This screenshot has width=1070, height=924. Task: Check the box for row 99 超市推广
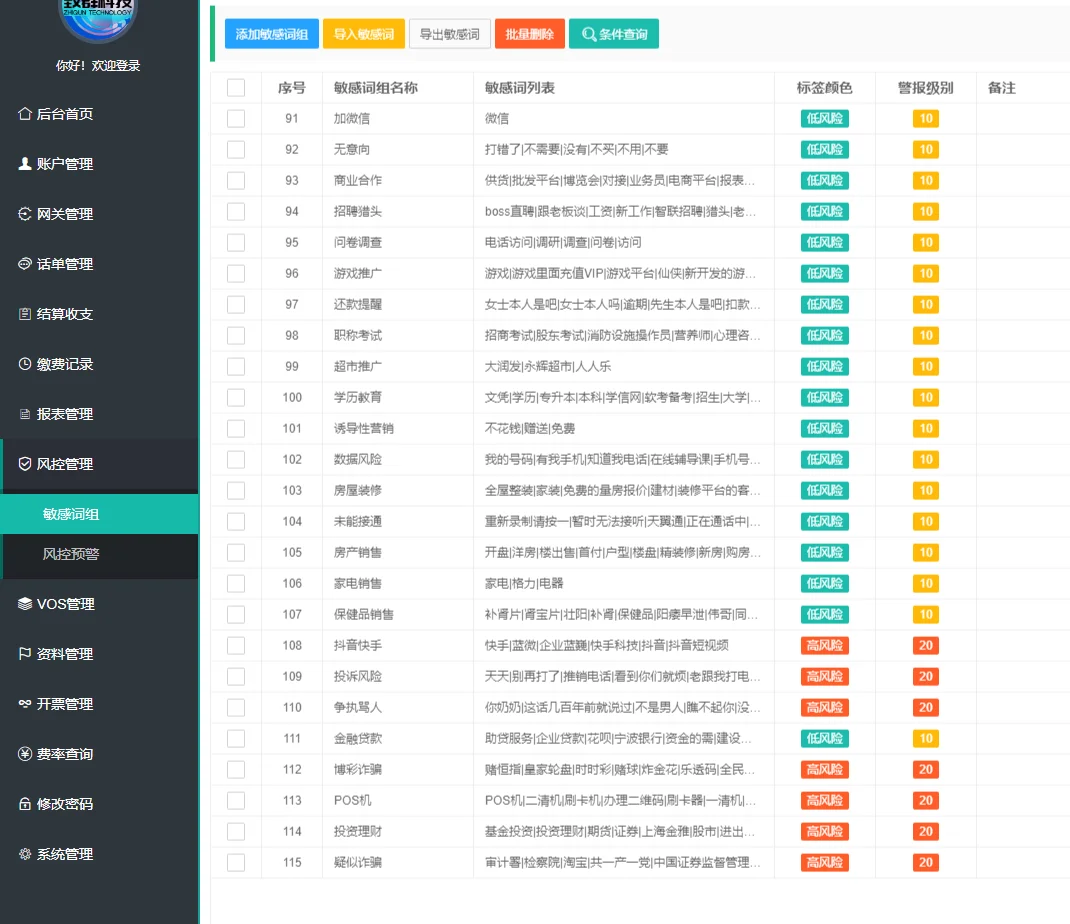click(x=236, y=366)
